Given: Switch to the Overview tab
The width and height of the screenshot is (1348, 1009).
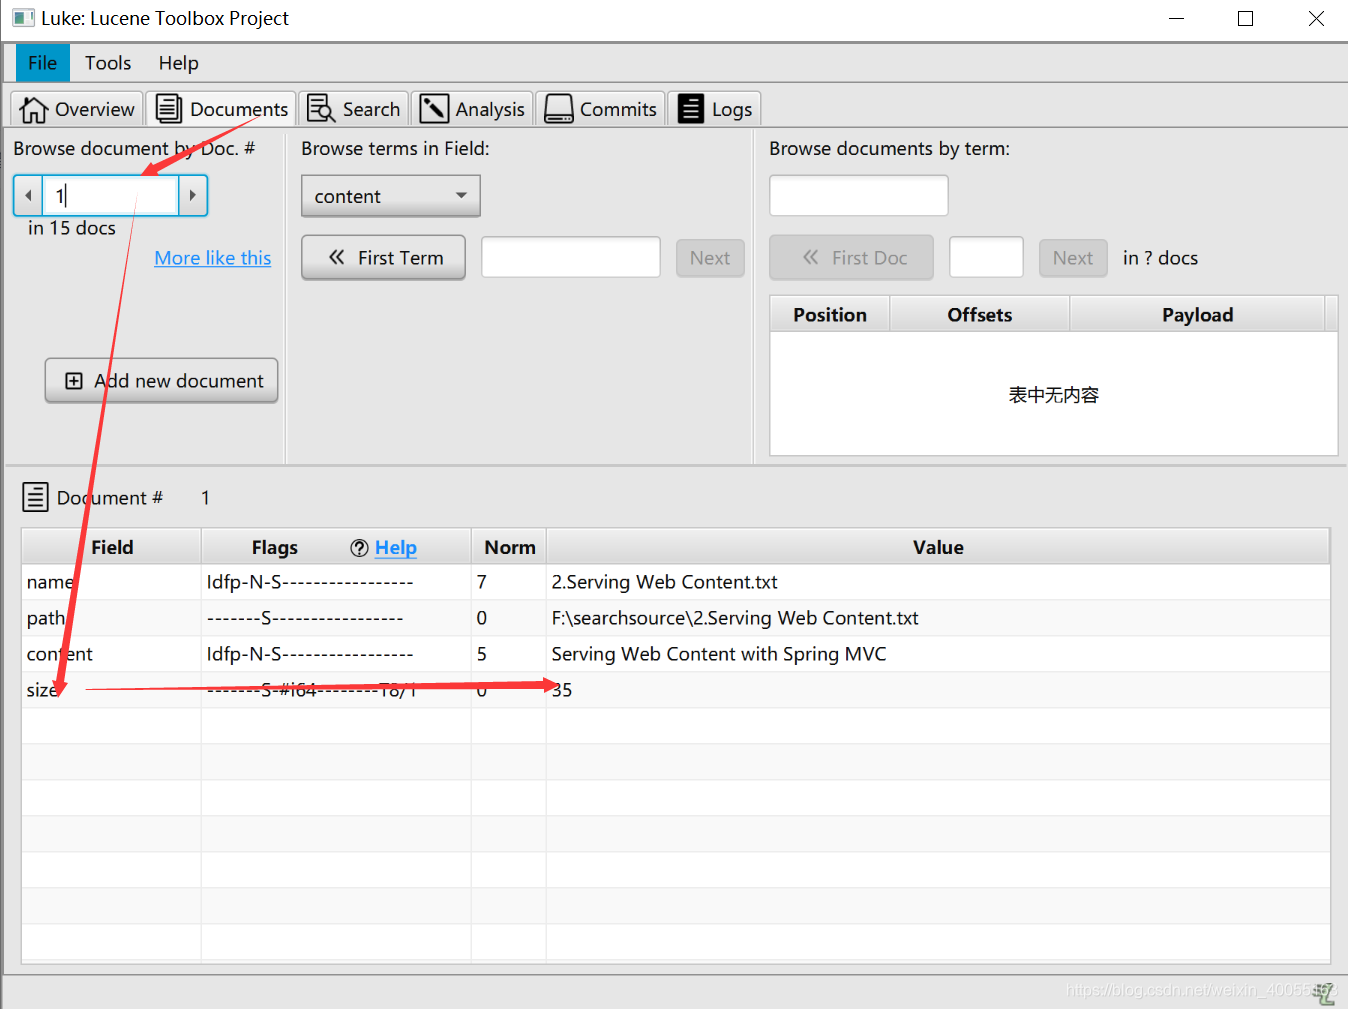Looking at the screenshot, I should tap(78, 109).
